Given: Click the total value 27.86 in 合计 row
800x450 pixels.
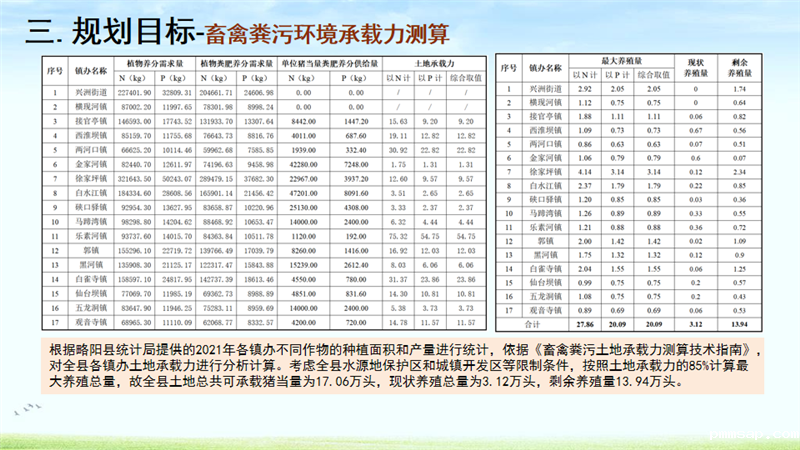Looking at the screenshot, I should [x=584, y=324].
